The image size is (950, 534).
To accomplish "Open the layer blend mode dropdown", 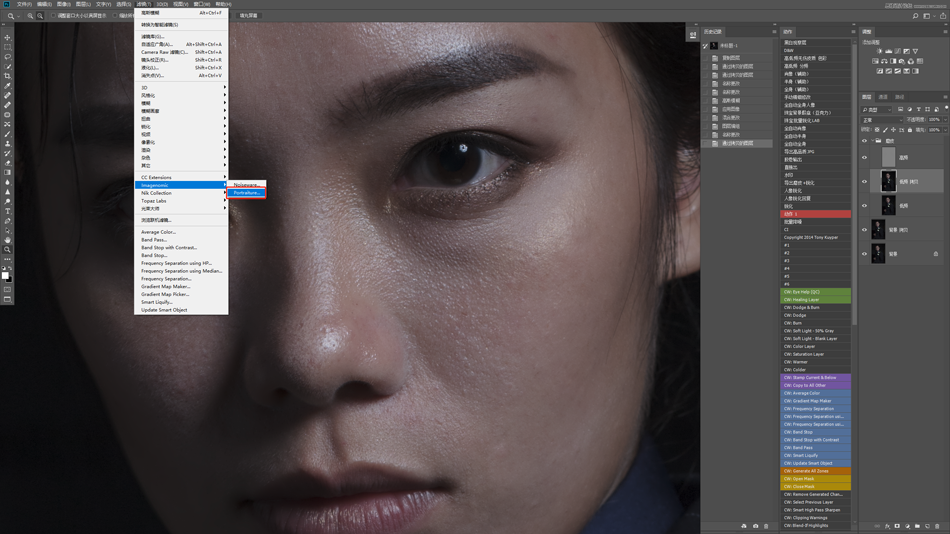I will tap(882, 120).
